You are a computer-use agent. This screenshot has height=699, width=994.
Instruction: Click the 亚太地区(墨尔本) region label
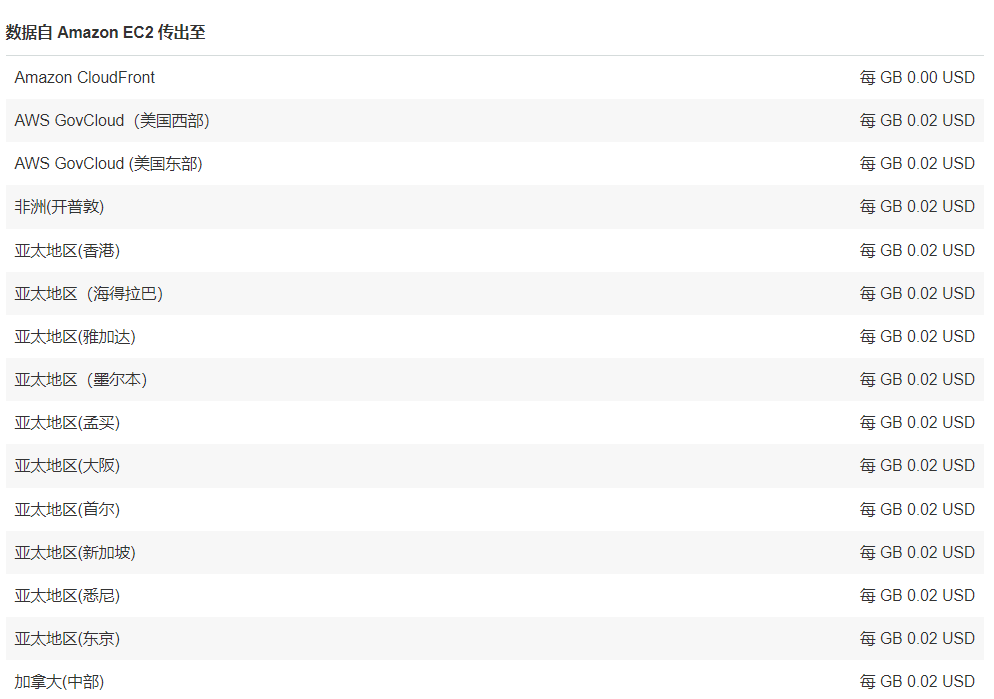click(x=81, y=379)
